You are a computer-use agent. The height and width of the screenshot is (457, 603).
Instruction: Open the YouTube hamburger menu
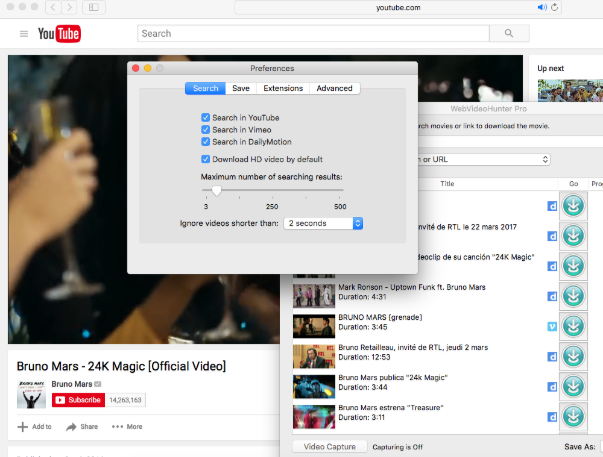pyautogui.click(x=24, y=34)
